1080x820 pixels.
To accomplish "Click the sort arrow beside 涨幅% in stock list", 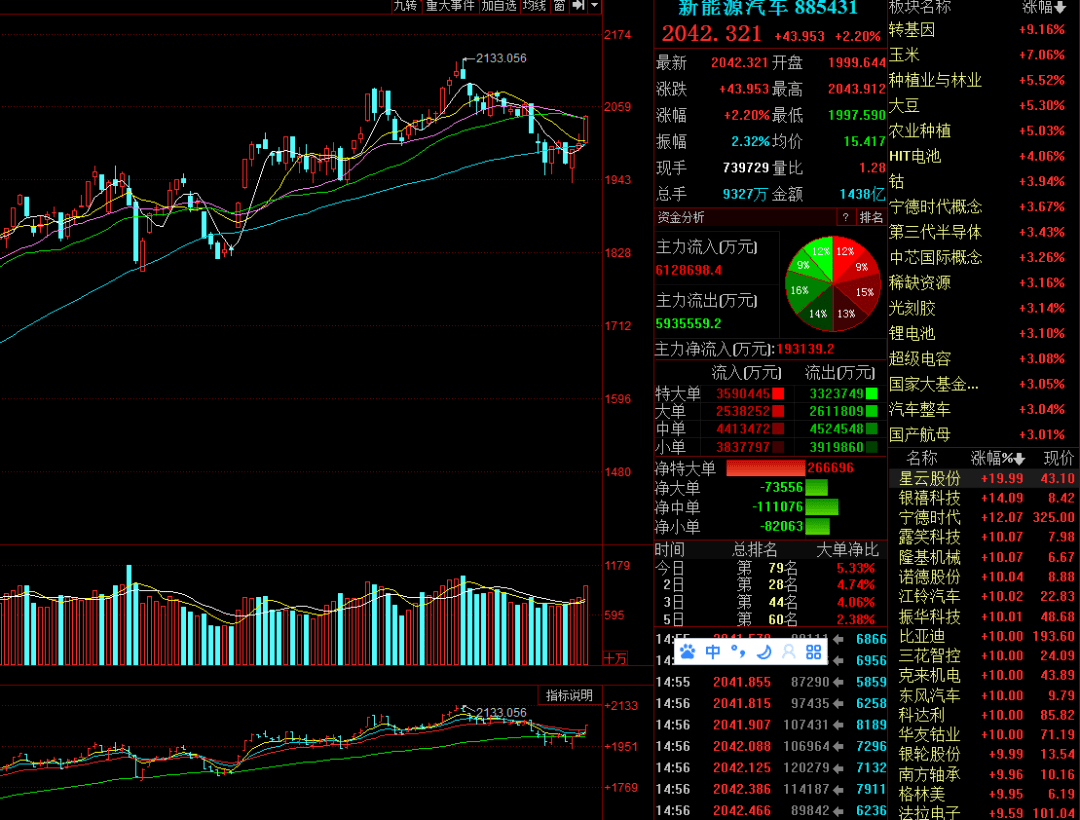I will pos(1019,459).
